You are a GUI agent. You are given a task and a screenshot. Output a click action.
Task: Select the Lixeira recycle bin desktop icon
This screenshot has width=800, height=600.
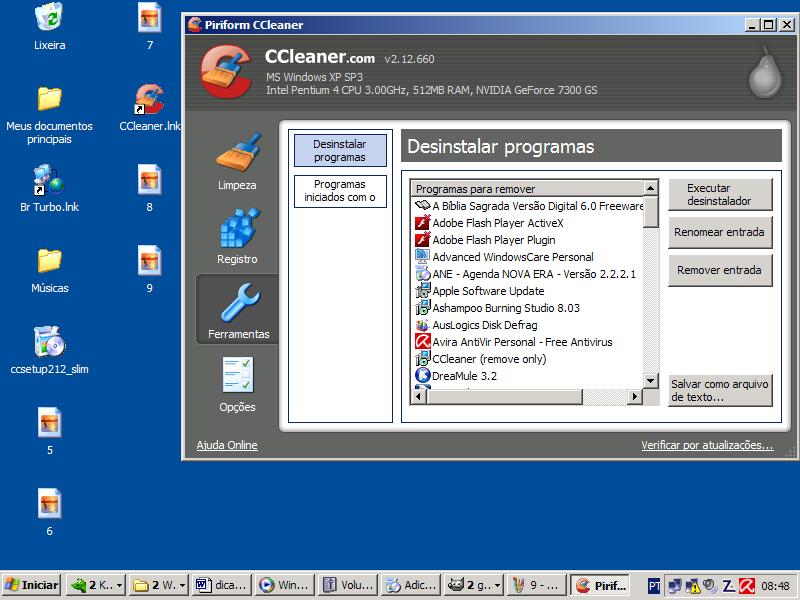(x=49, y=26)
